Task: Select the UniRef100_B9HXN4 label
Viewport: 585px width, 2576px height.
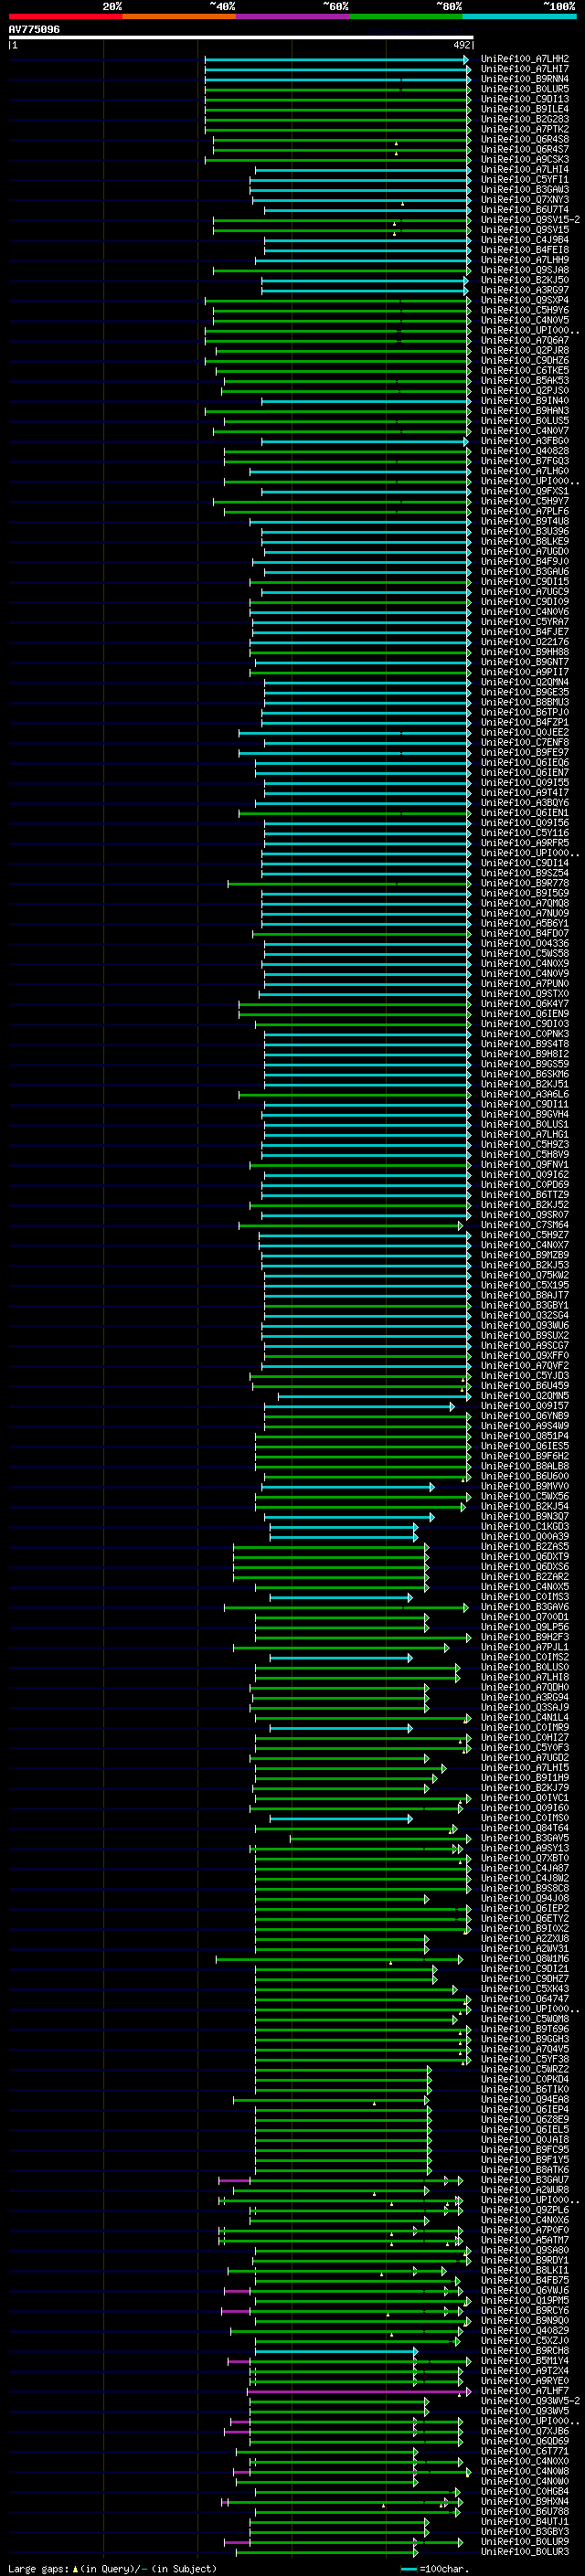Action: (x=525, y=2501)
